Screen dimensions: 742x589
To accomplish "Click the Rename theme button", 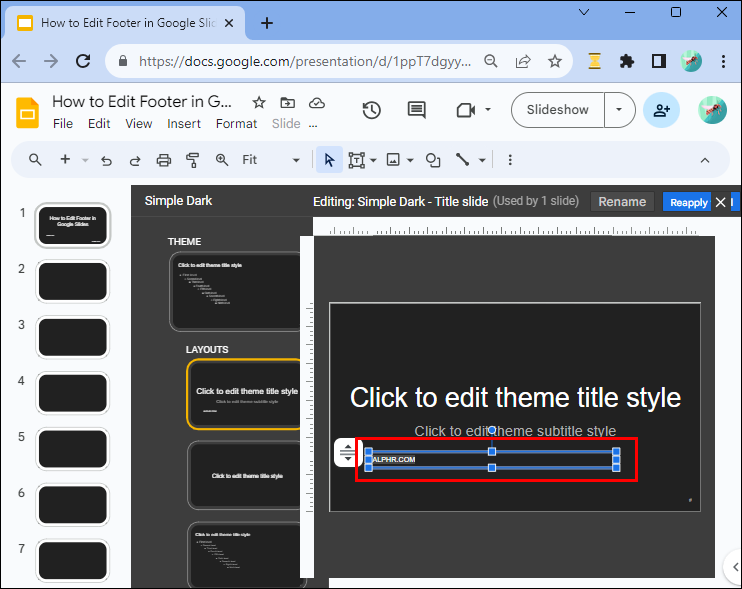I will (622, 202).
